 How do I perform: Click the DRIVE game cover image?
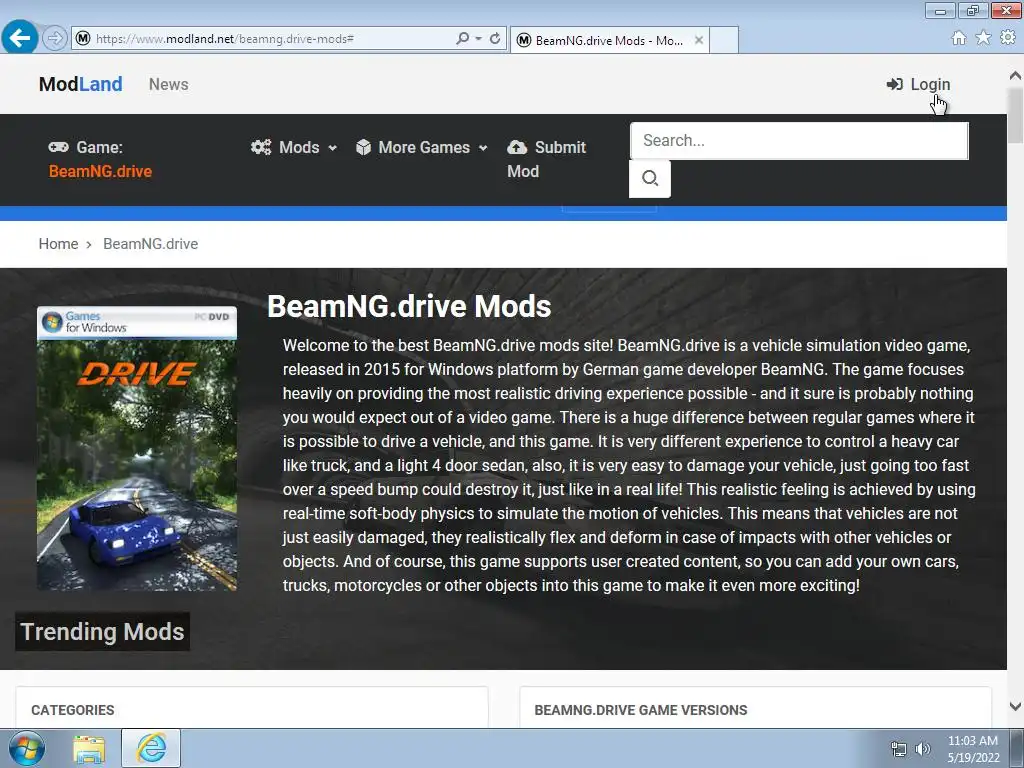point(137,449)
